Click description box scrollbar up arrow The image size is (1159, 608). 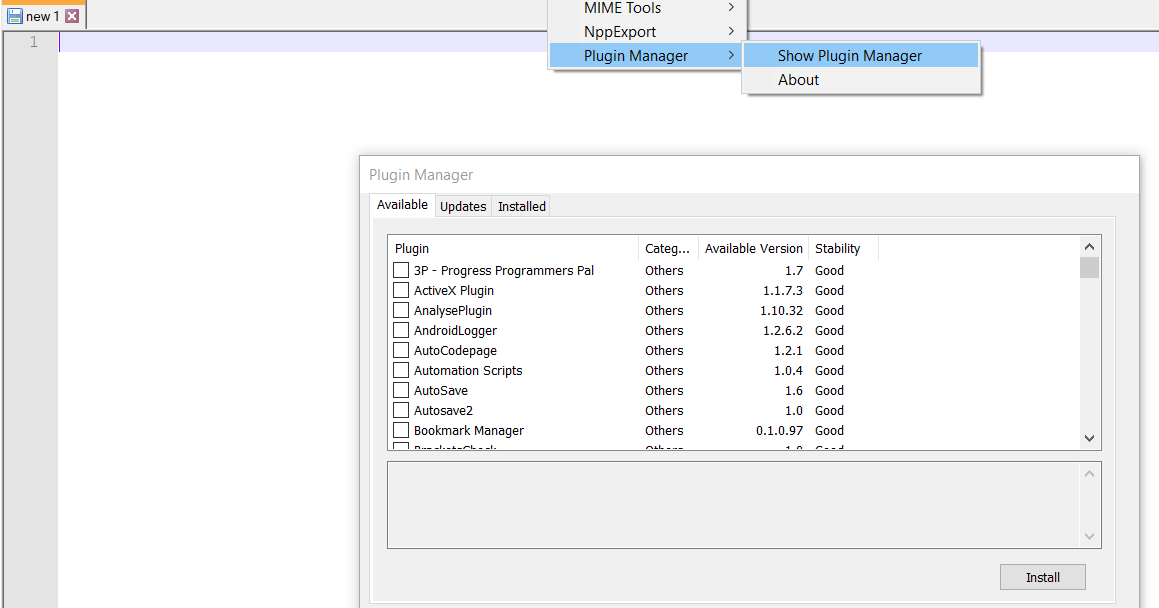pos(1089,474)
